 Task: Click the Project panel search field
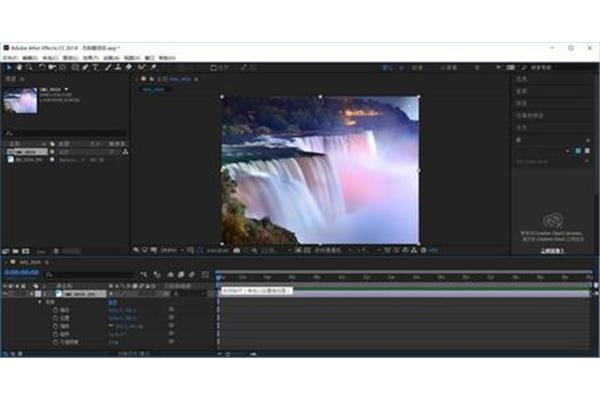(x=65, y=133)
